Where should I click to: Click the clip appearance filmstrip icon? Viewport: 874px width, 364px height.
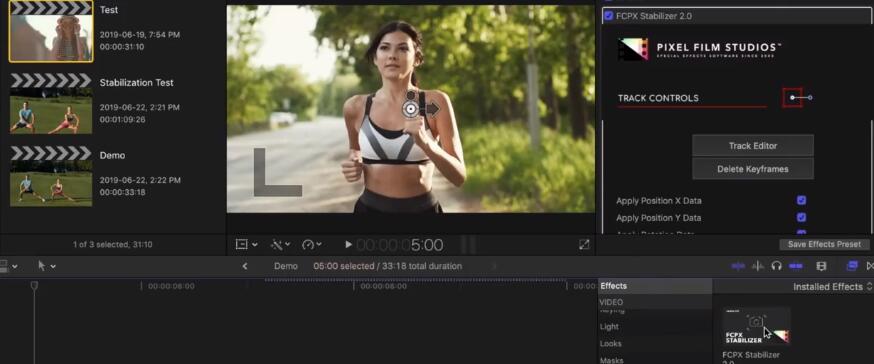[x=821, y=266]
